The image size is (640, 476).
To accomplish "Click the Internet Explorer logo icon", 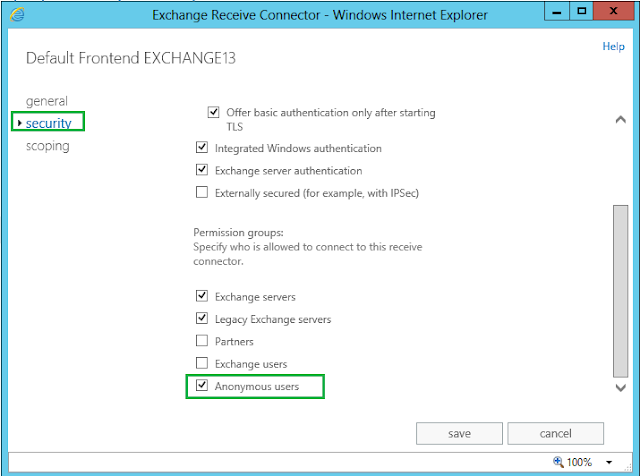I will [x=17, y=15].
